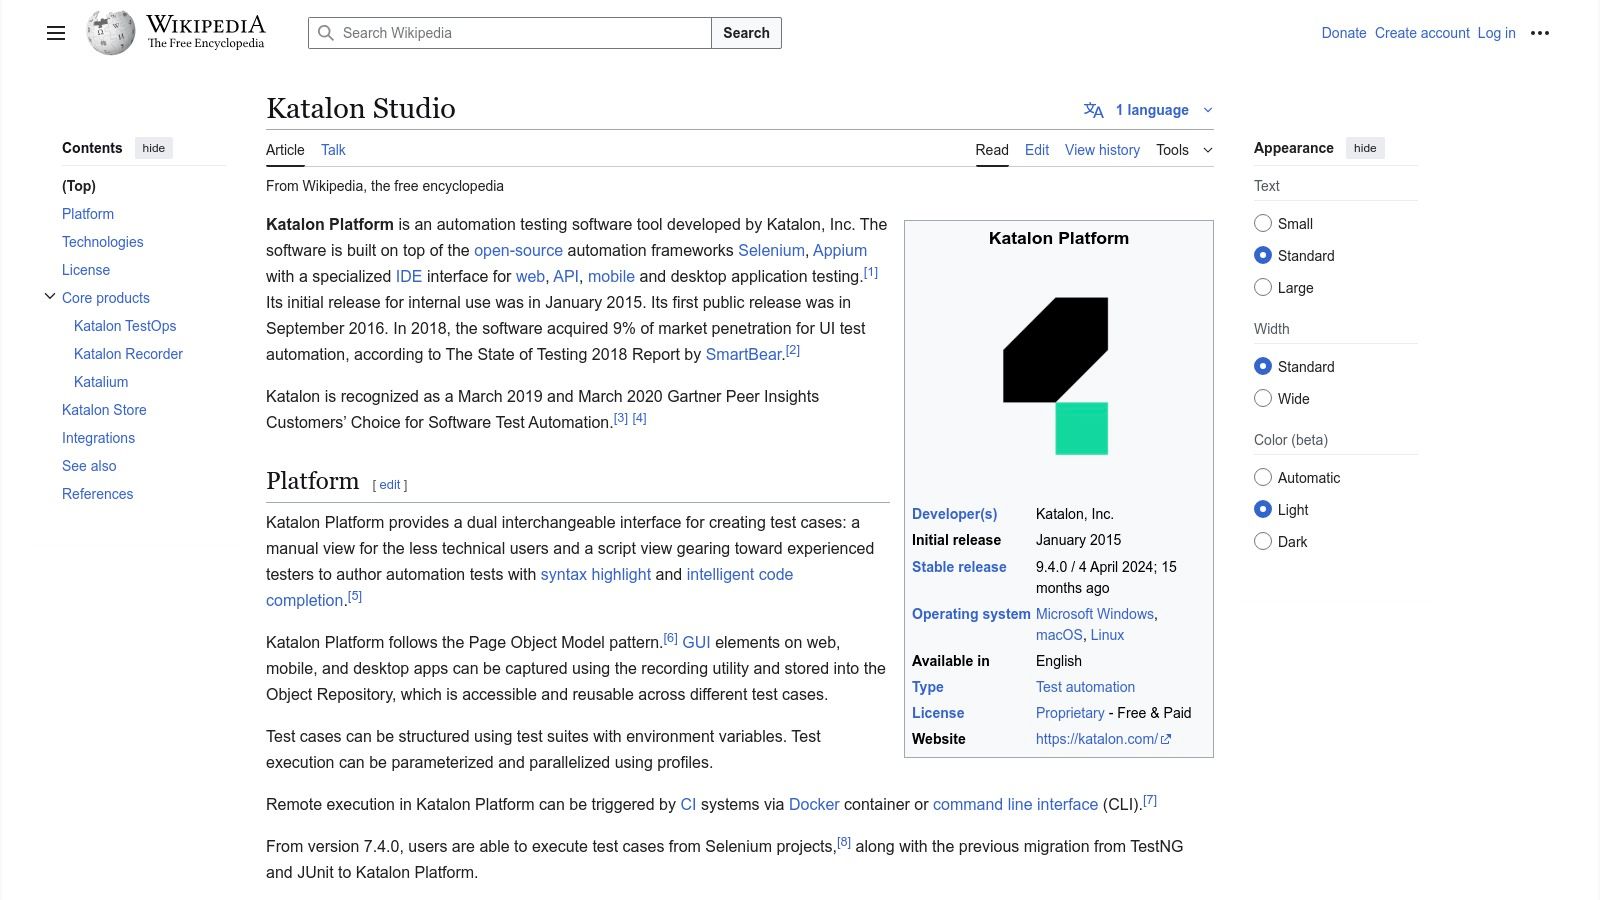Image resolution: width=1600 pixels, height=900 pixels.
Task: Open the syntax highlight link
Action: (x=596, y=574)
